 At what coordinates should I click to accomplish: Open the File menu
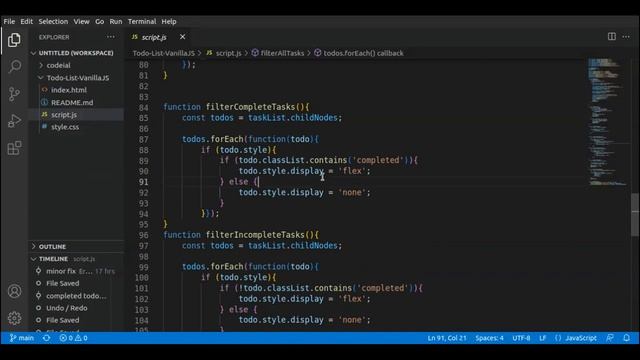[9, 22]
